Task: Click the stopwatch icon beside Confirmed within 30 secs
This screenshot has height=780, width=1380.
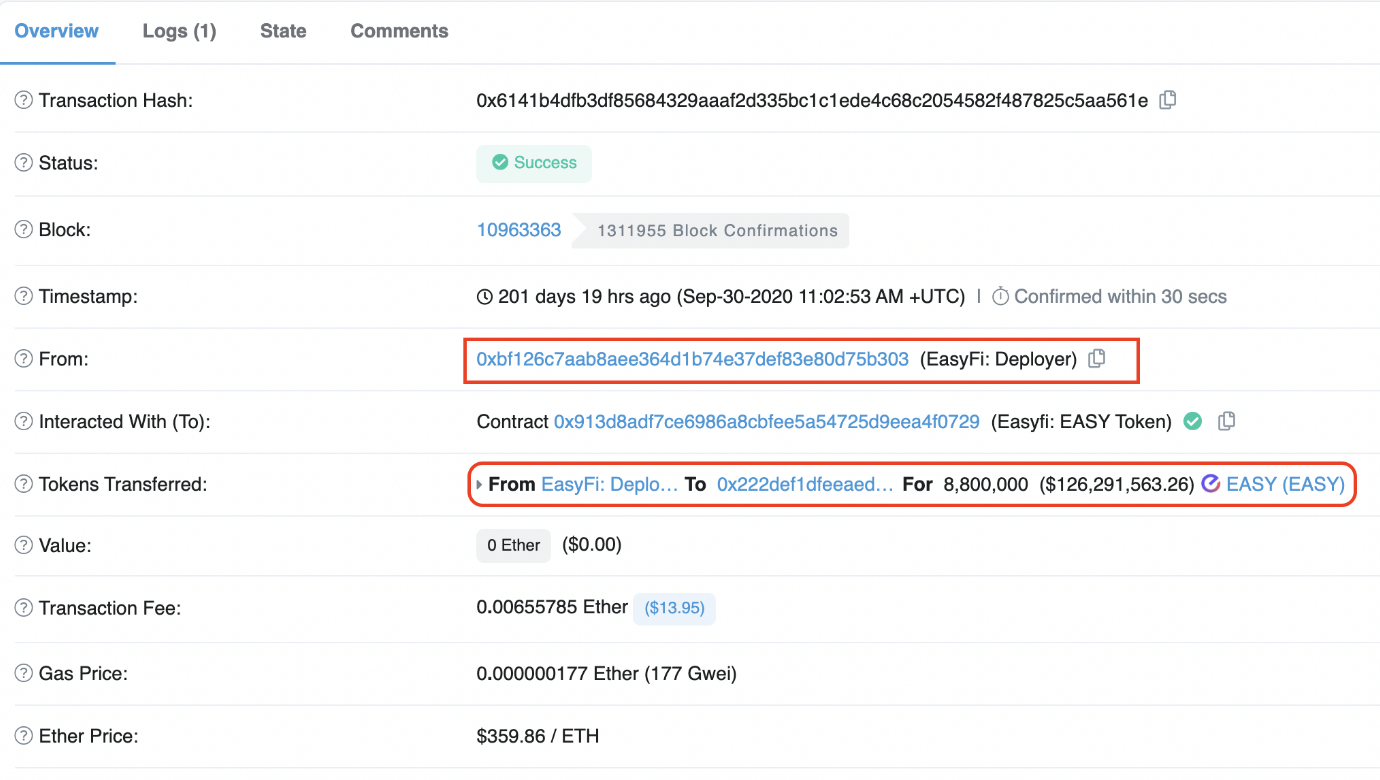Action: (1000, 296)
